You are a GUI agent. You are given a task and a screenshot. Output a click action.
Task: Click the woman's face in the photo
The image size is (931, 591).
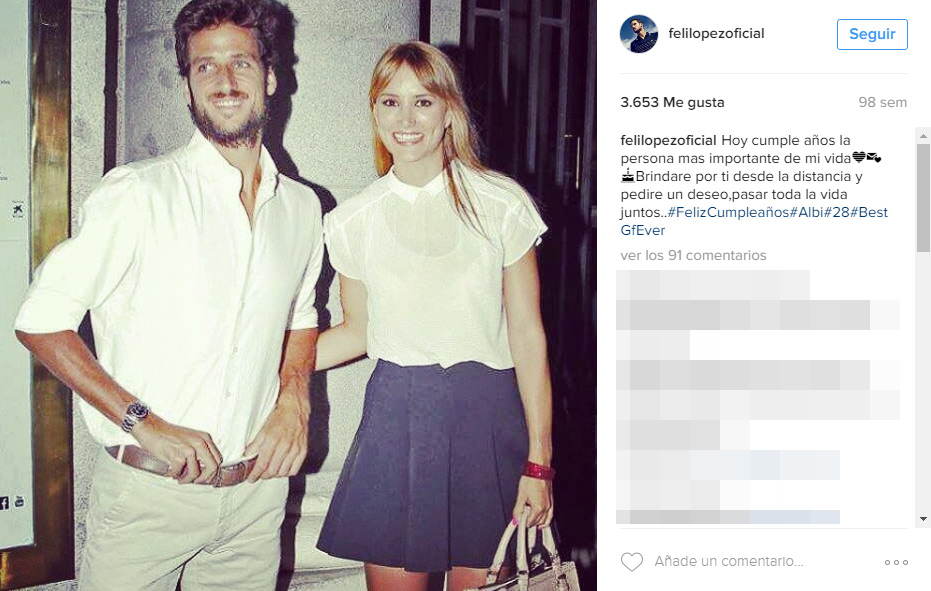410,119
